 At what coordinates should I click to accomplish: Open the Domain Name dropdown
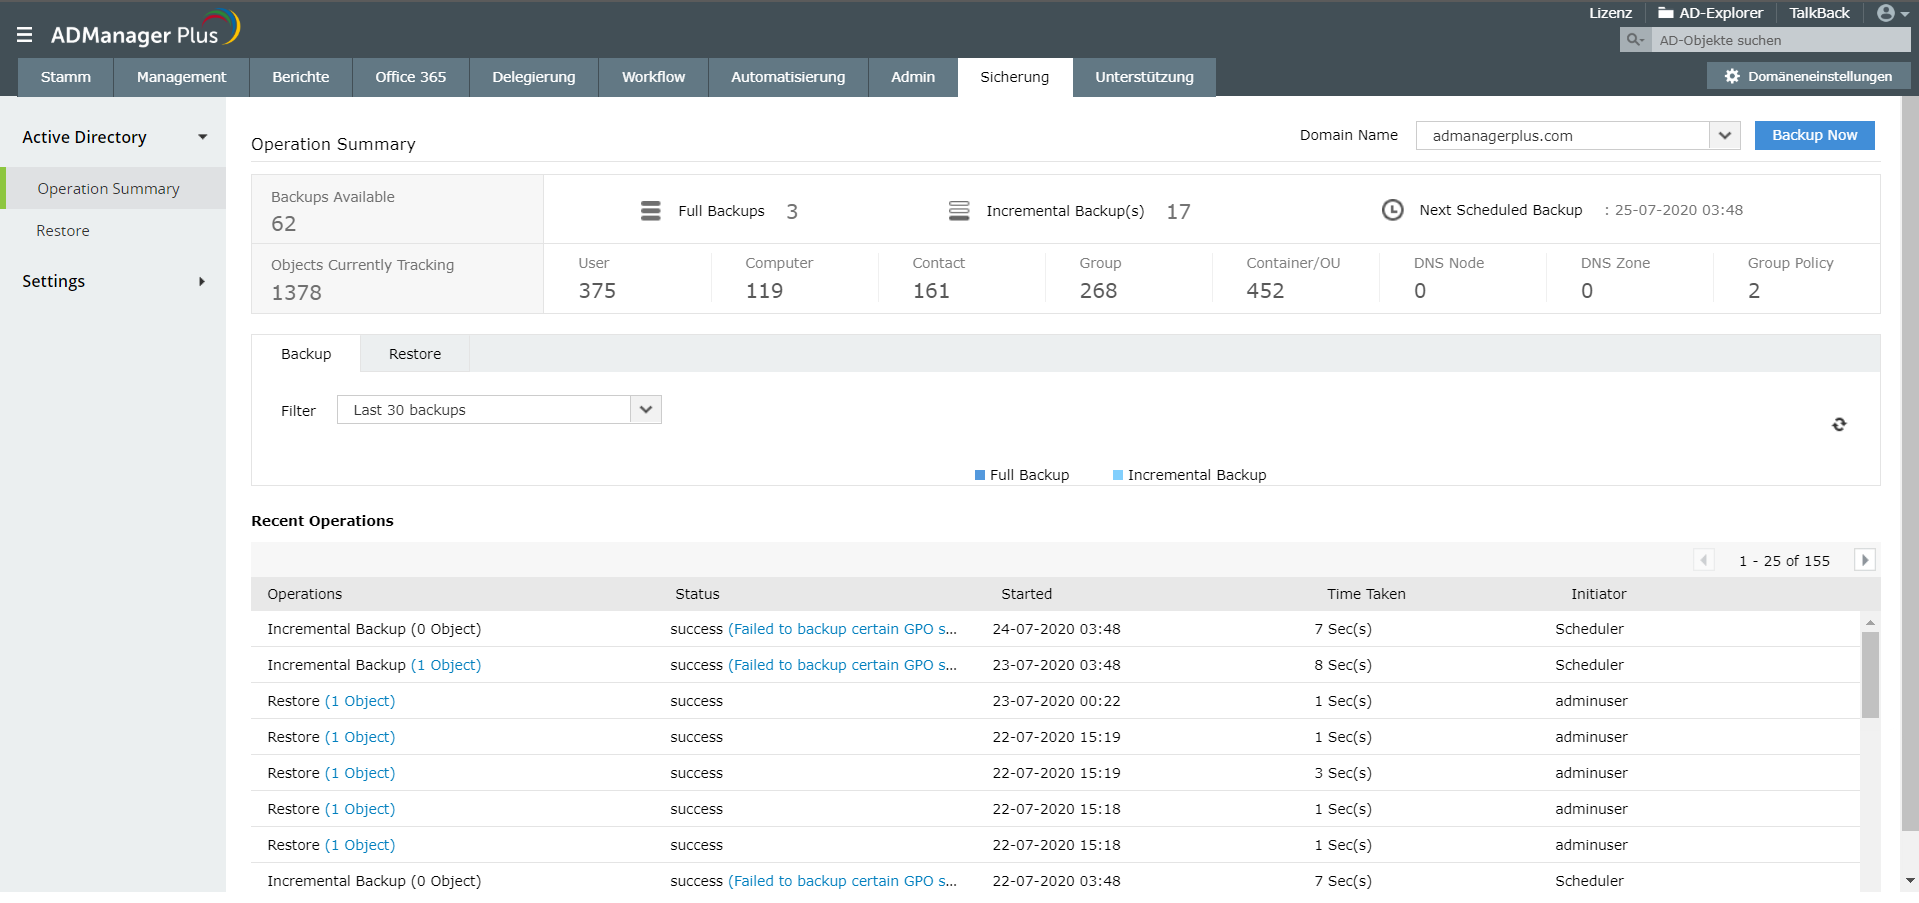click(1723, 135)
